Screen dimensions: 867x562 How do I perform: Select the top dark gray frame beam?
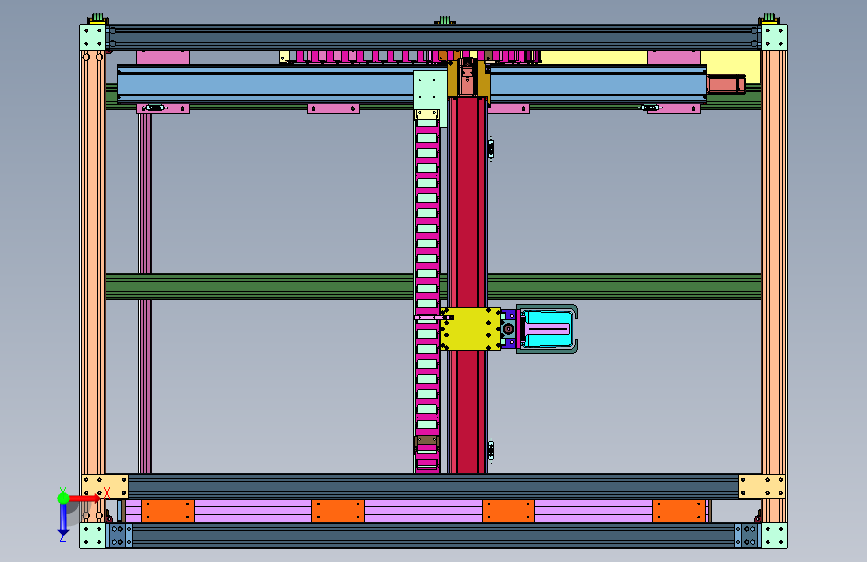pyautogui.click(x=434, y=37)
